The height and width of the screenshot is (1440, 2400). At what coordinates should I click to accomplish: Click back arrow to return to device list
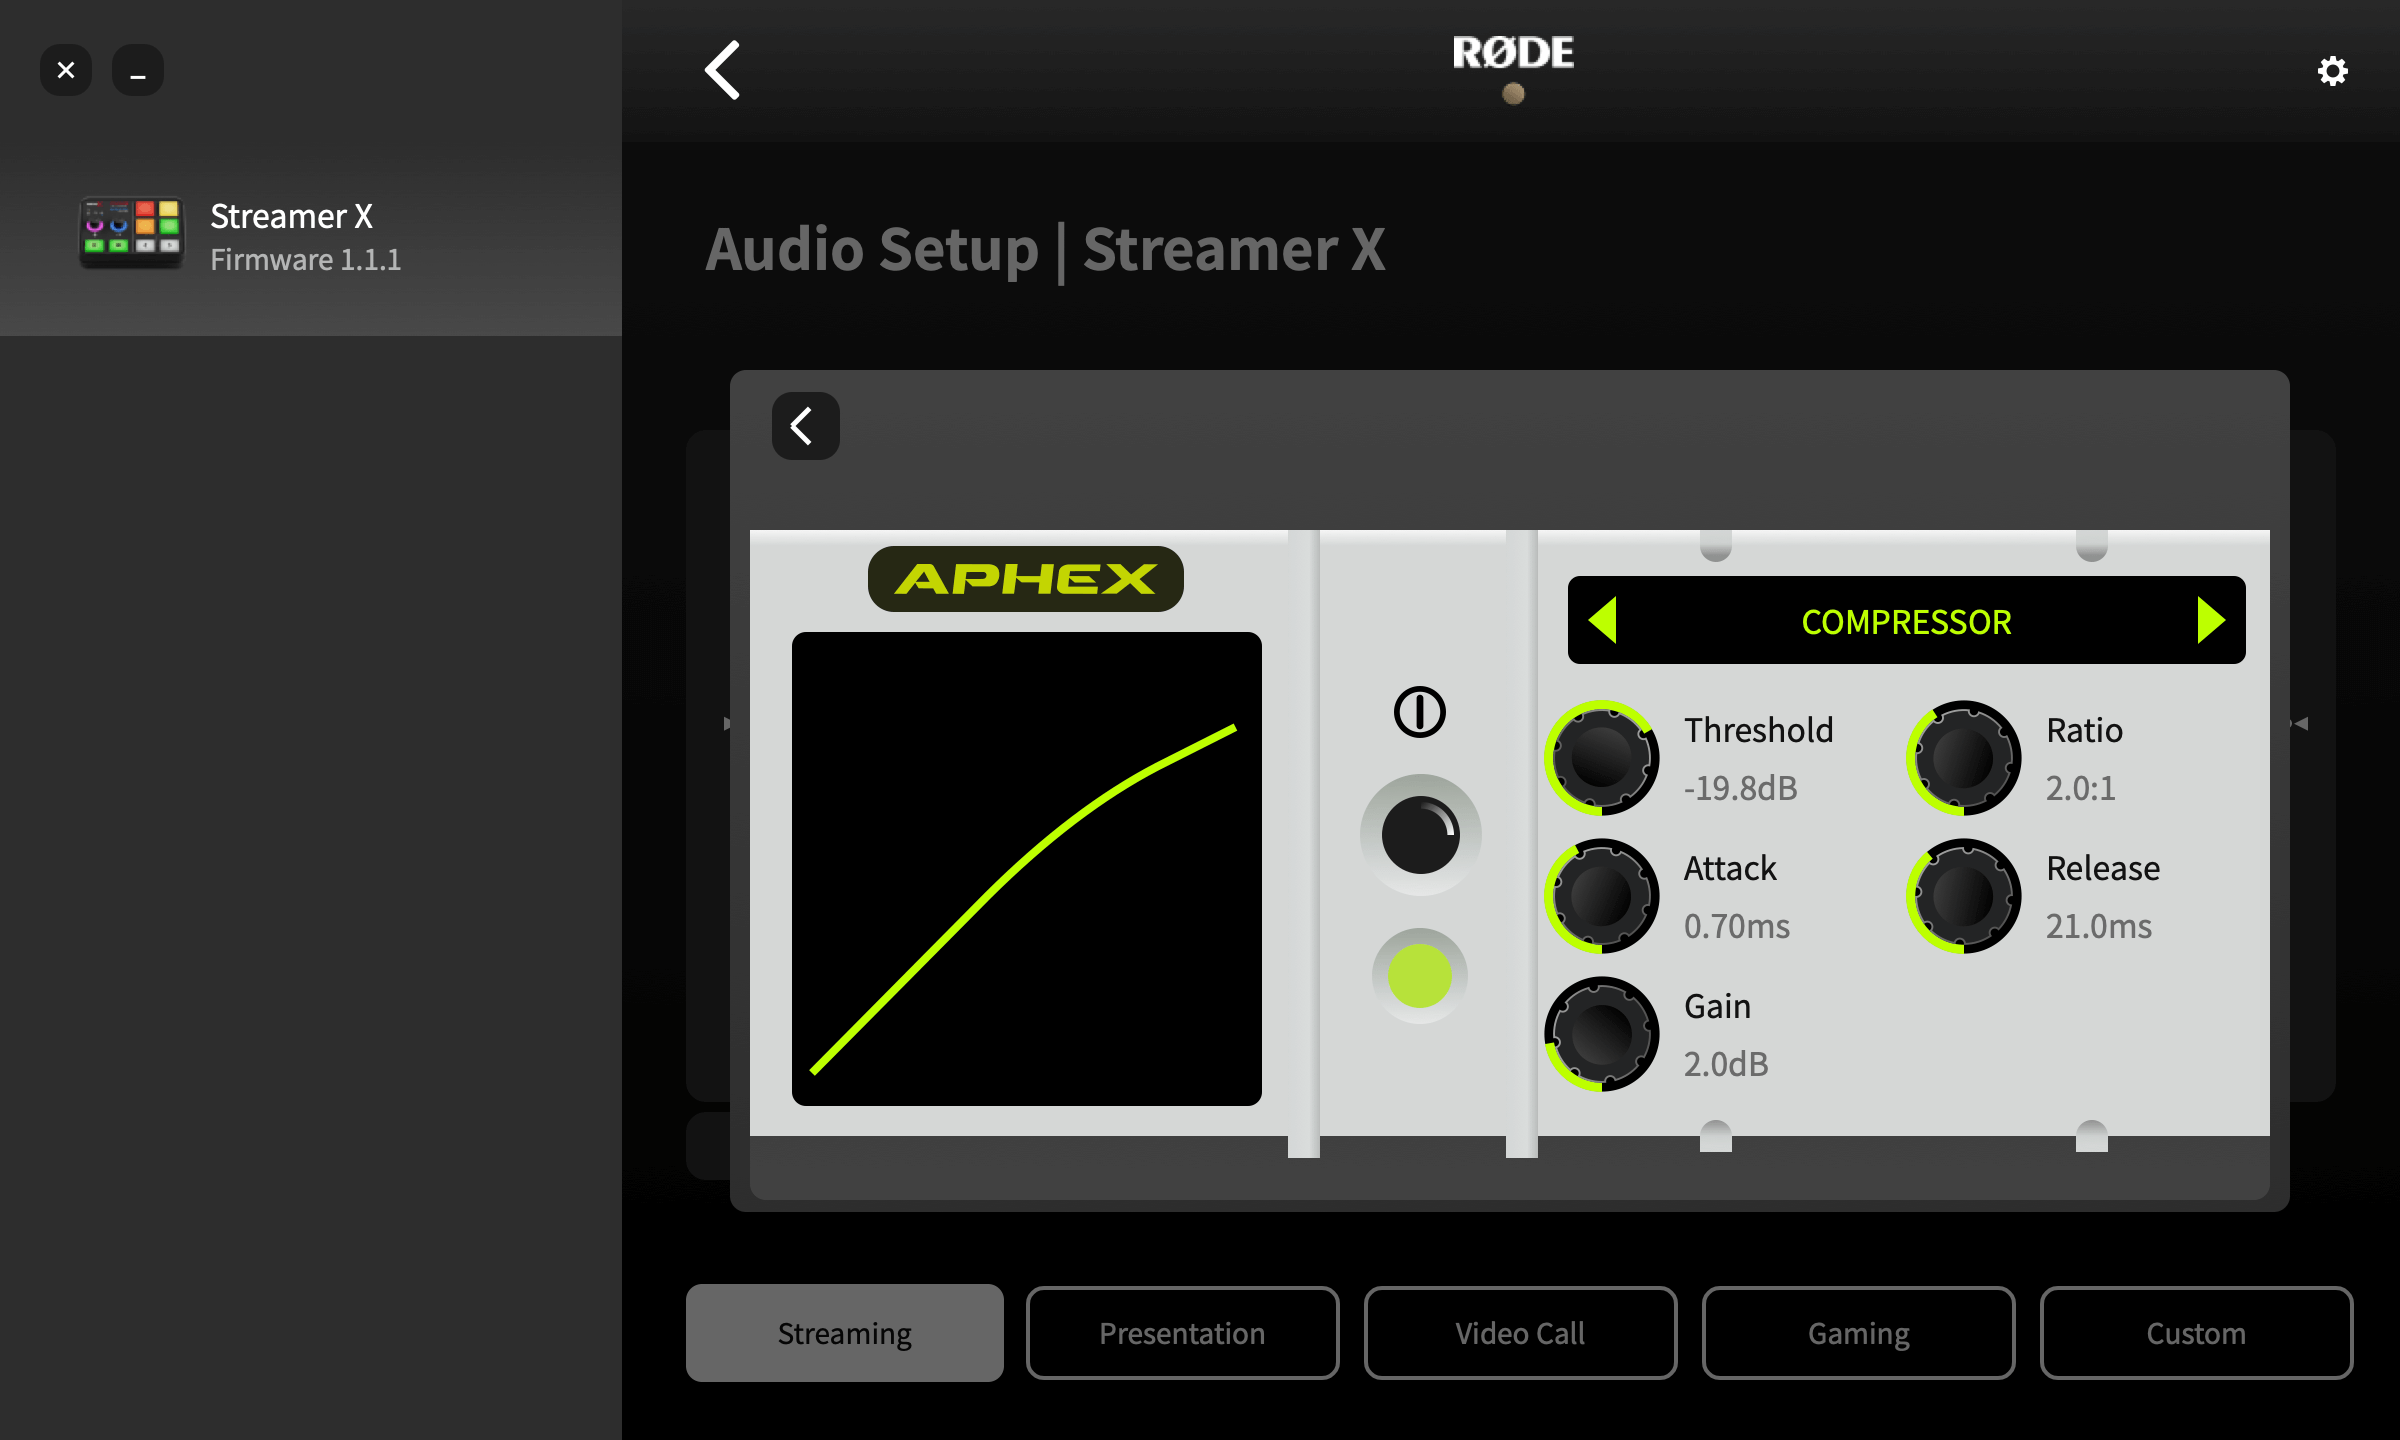(x=722, y=69)
